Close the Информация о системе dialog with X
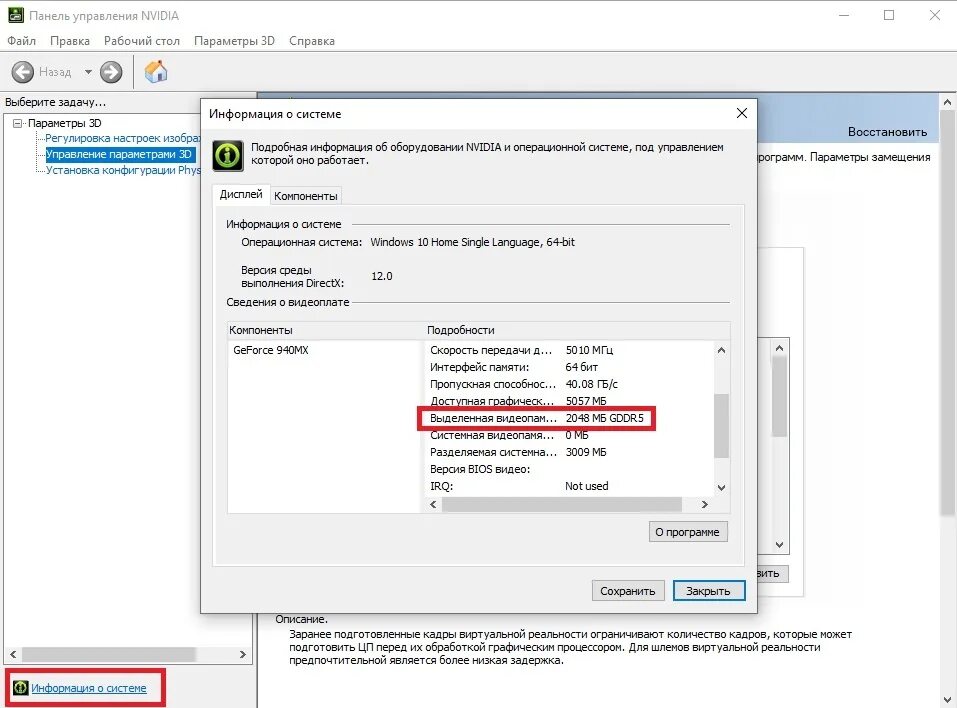Screen dimensions: 957x708 point(742,114)
